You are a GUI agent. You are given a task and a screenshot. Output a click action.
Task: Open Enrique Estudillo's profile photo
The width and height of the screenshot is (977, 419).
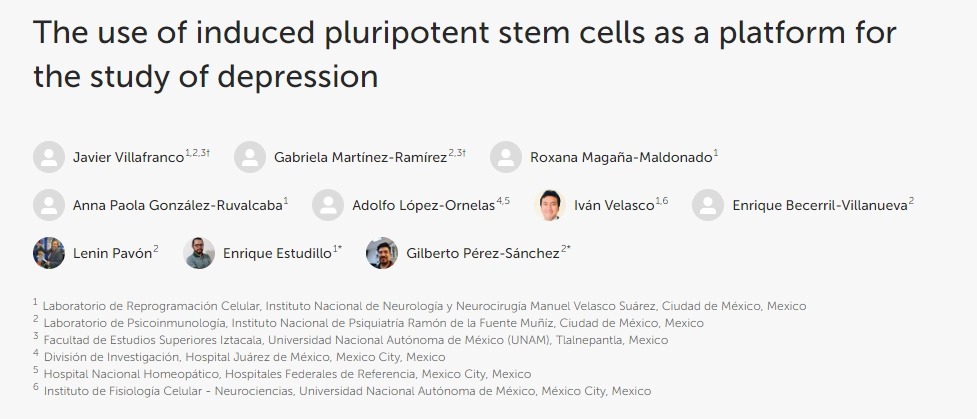[x=199, y=253]
